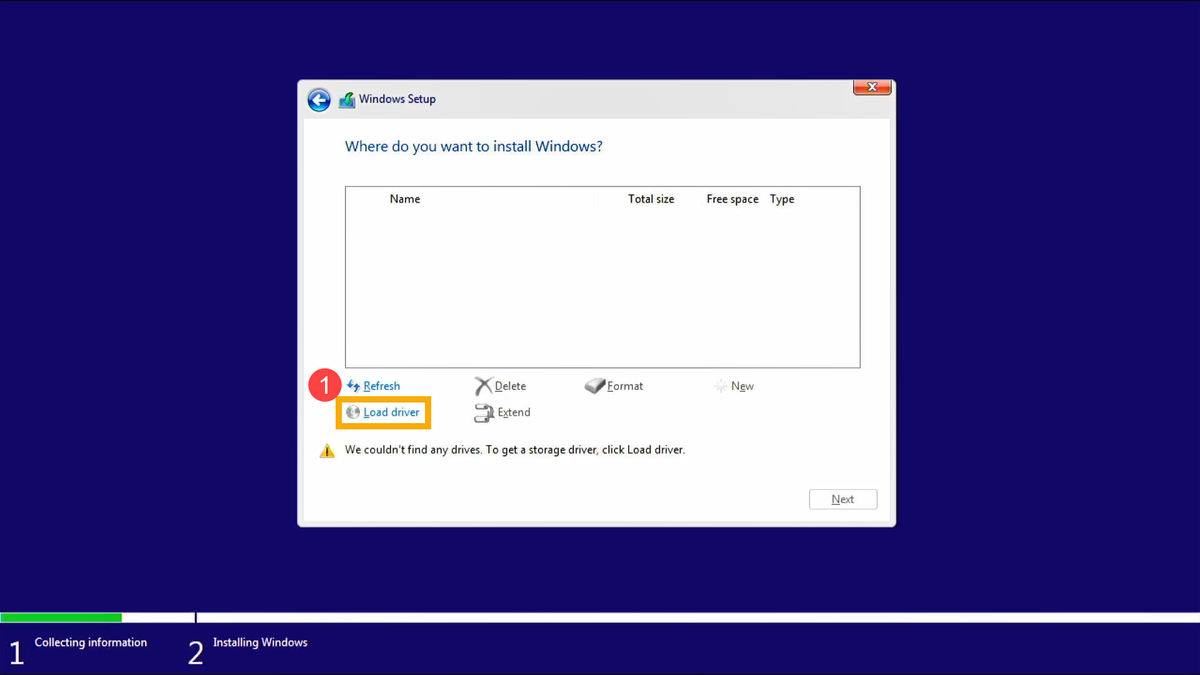The image size is (1200, 675).
Task: Click the Delete X icon
Action: coord(484,386)
